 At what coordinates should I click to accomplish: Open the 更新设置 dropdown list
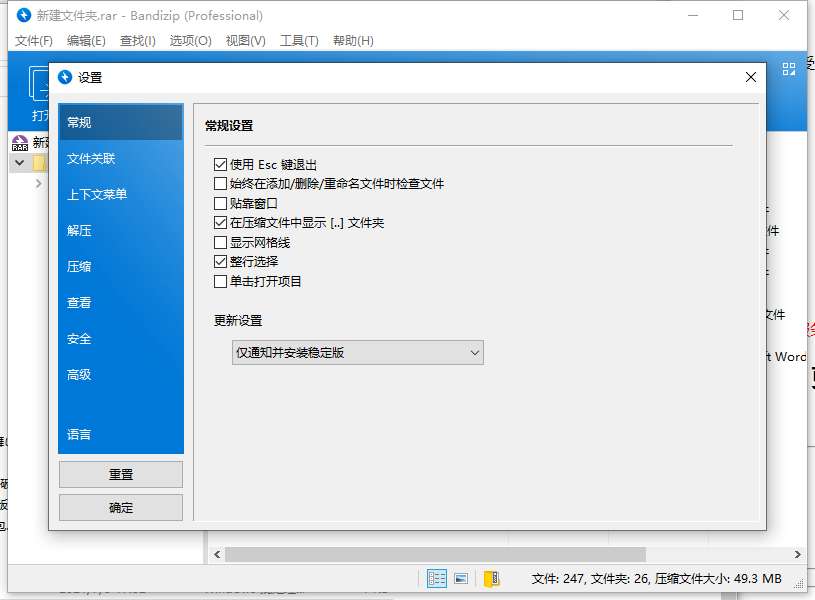358,353
